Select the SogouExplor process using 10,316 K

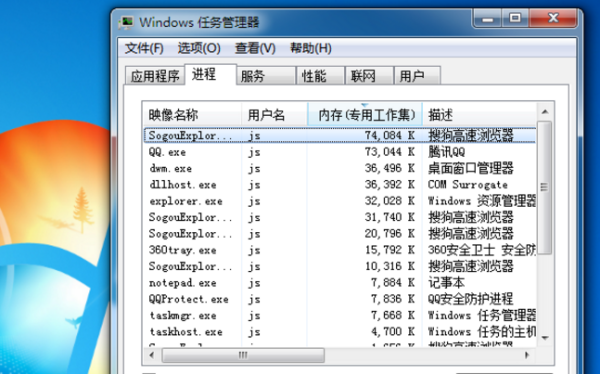tap(340, 266)
